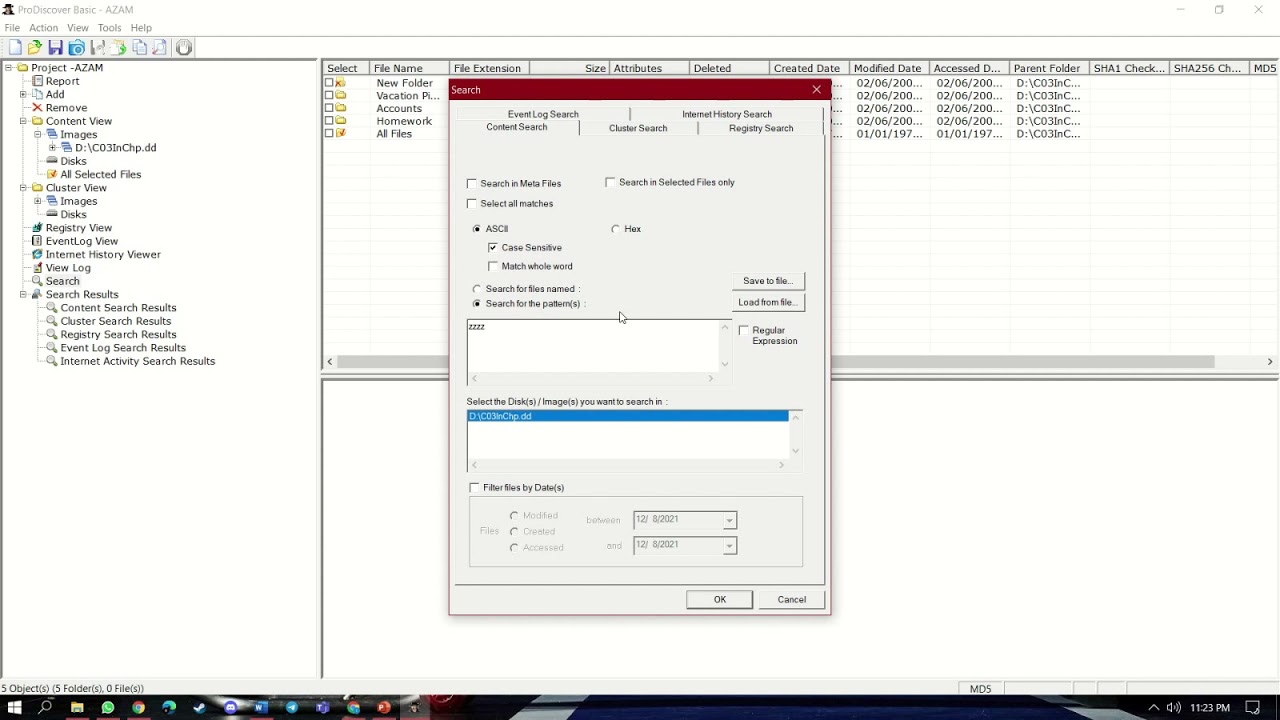1280x720 pixels.
Task: Select the Search node in the tree
Action: (62, 281)
